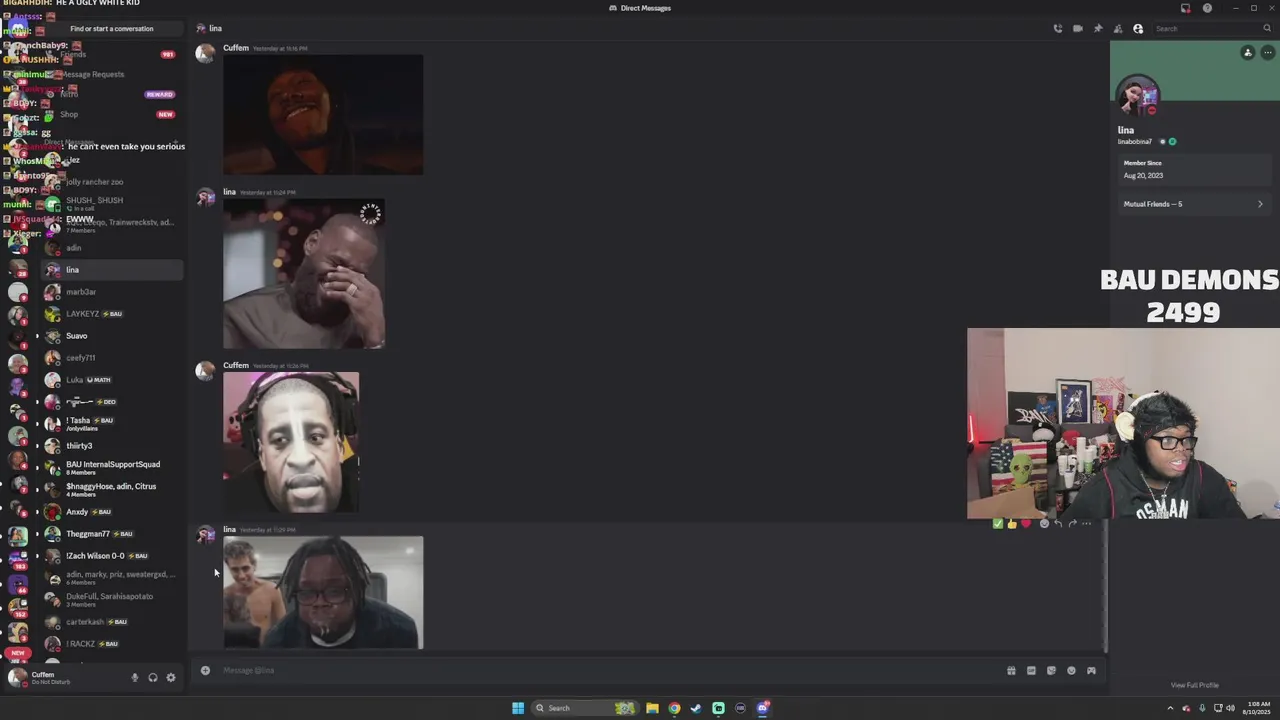
Task: Open the carterkash direct message
Action: (112, 622)
